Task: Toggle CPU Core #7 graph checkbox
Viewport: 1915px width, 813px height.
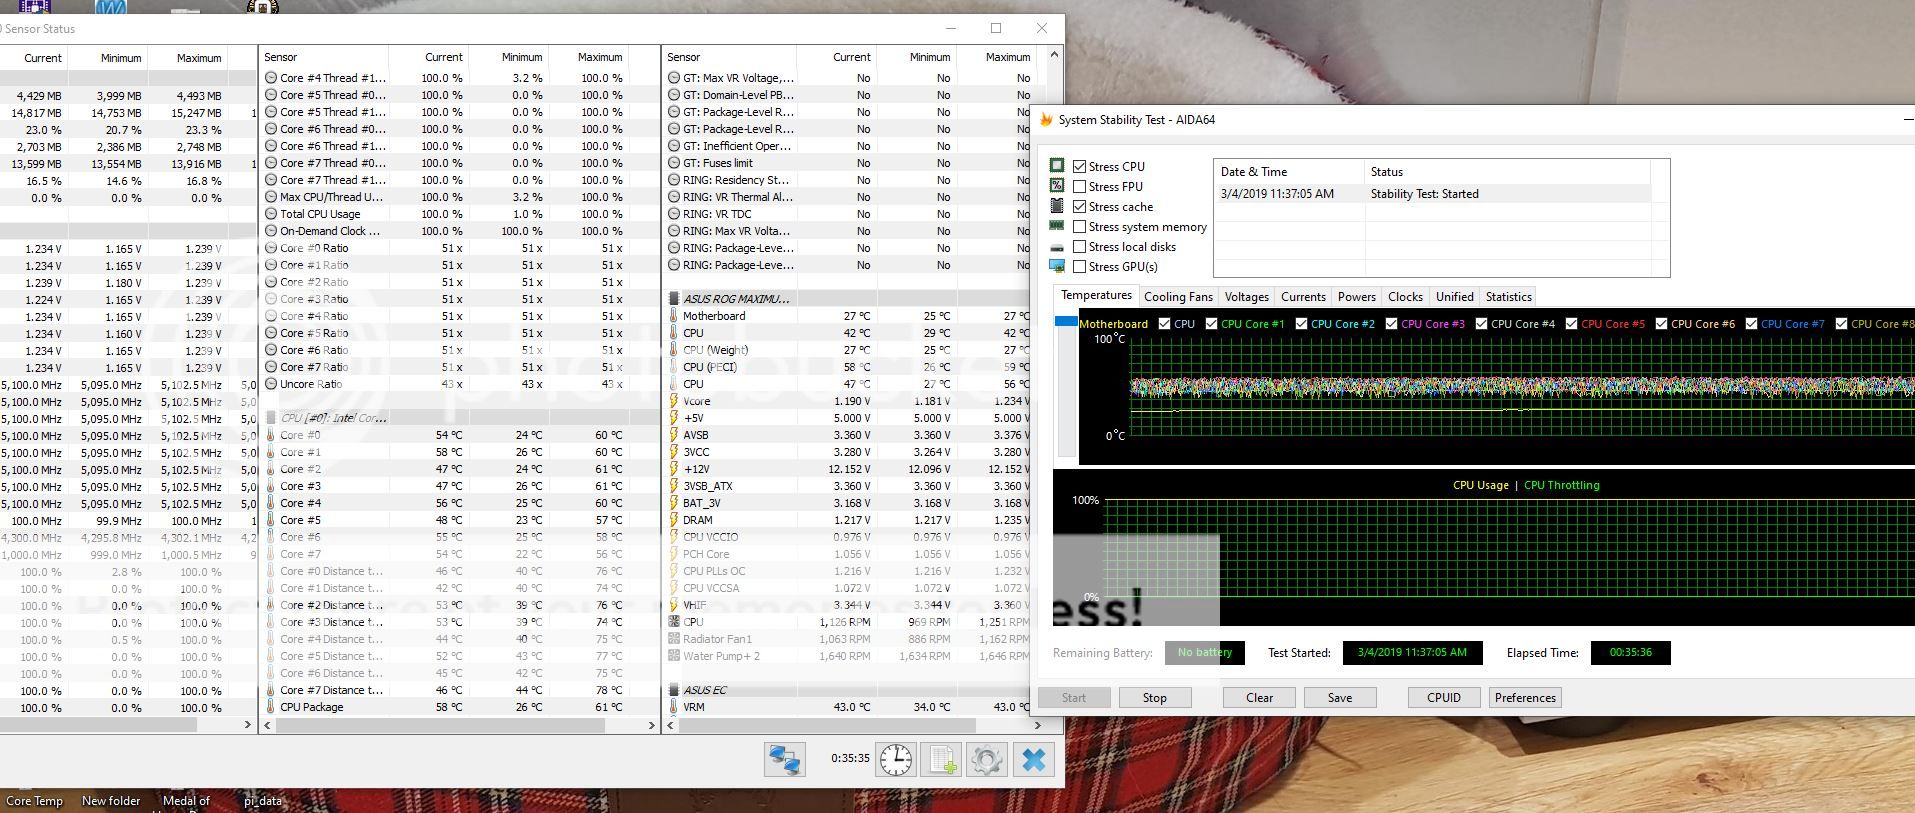Action: (x=1751, y=324)
